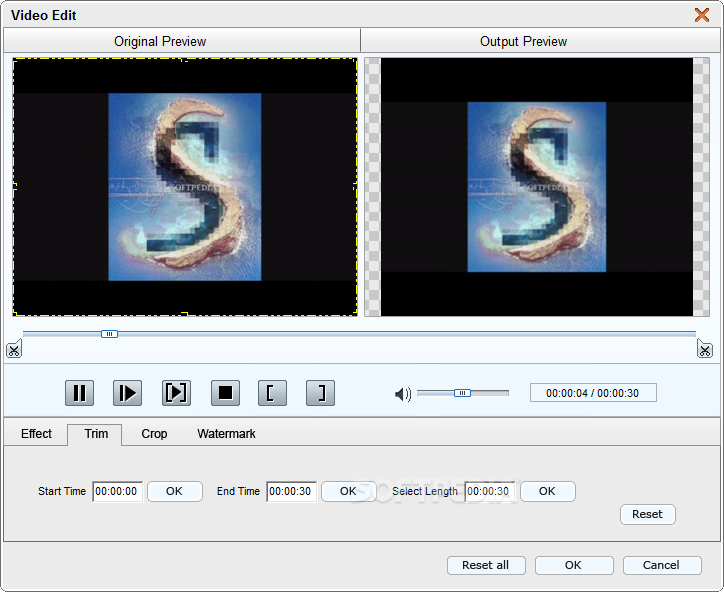Click the Output Preview header
Image resolution: width=724 pixels, height=592 pixels.
pos(540,41)
